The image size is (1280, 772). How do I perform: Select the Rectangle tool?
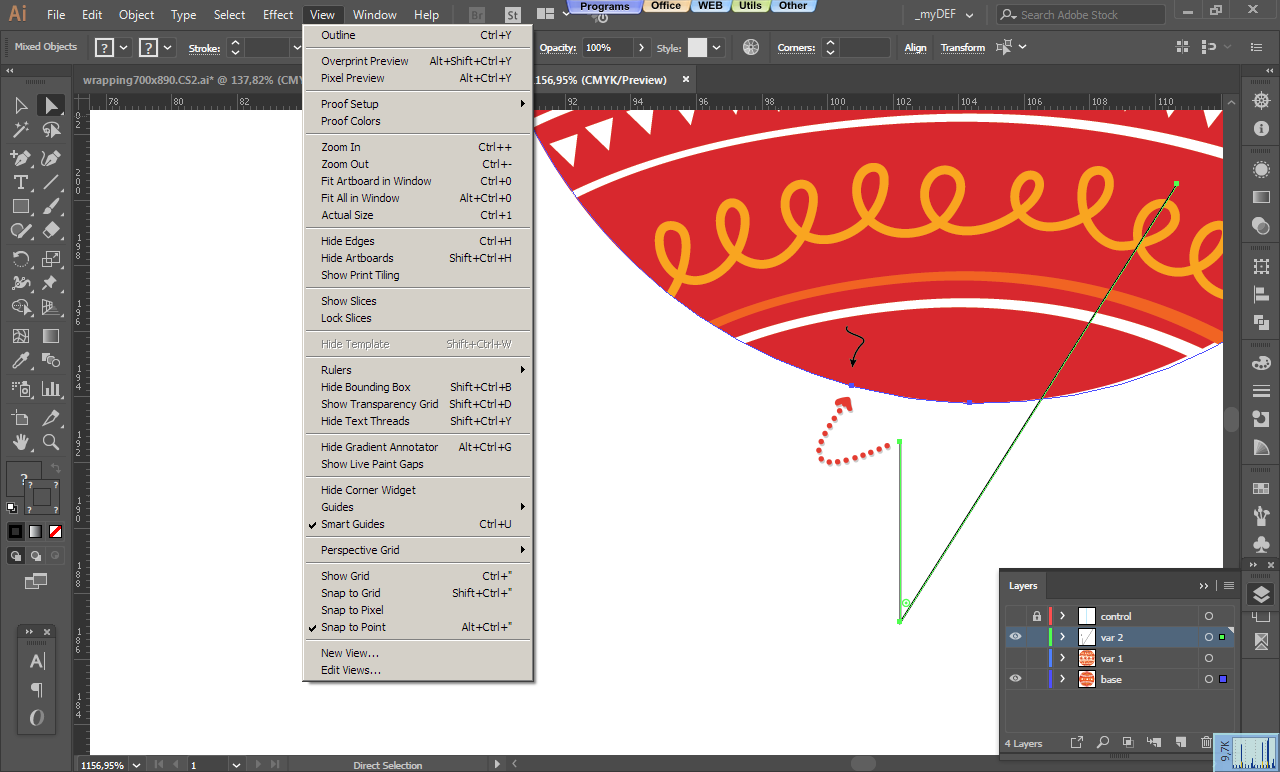coord(20,207)
